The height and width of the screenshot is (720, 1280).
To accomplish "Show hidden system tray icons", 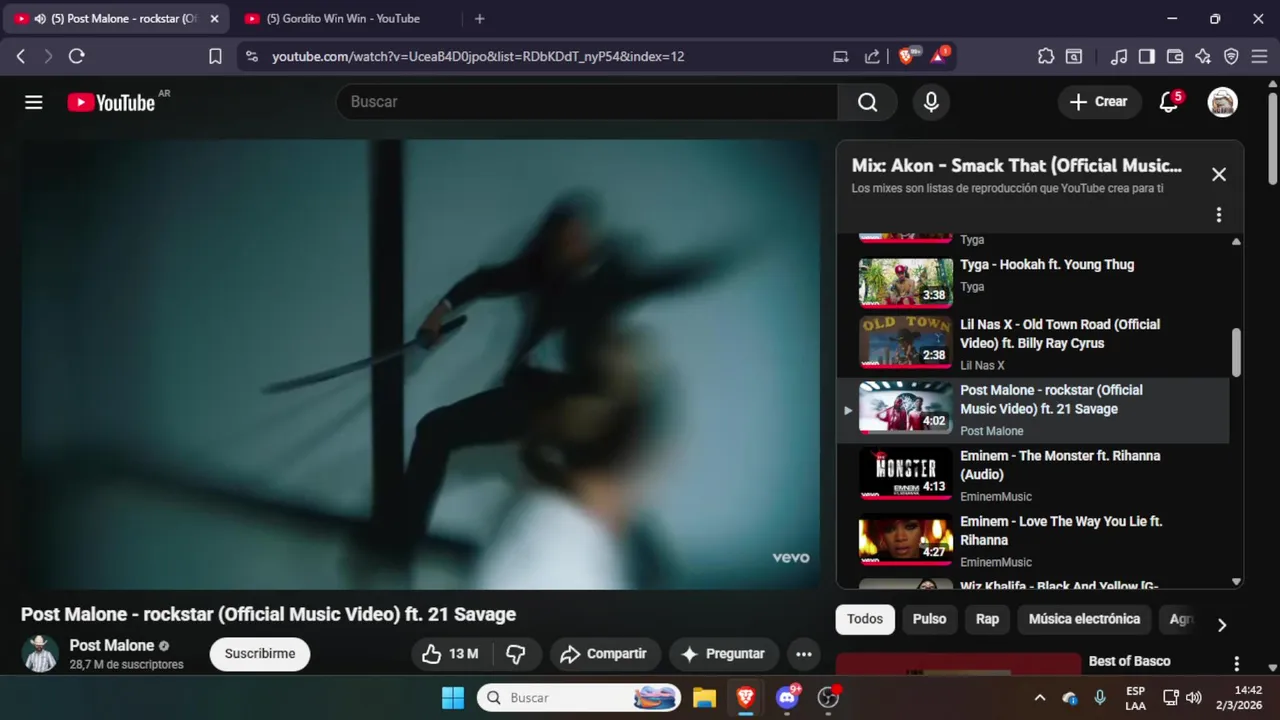I will click(1040, 698).
